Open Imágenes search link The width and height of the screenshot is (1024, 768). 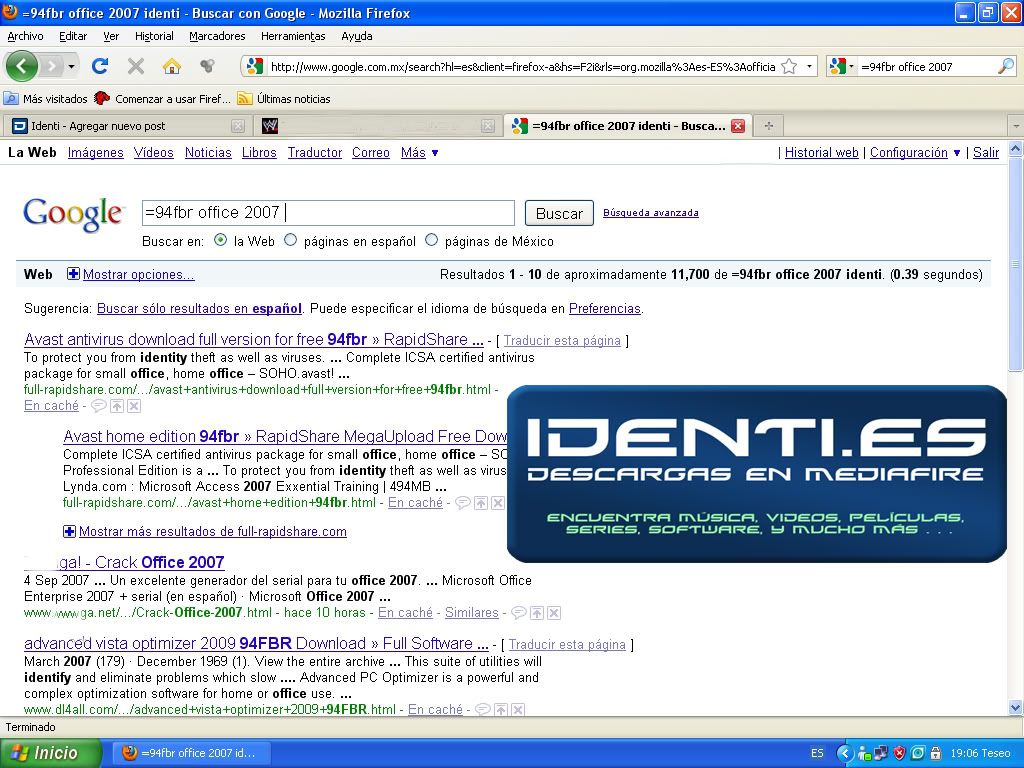(x=95, y=153)
